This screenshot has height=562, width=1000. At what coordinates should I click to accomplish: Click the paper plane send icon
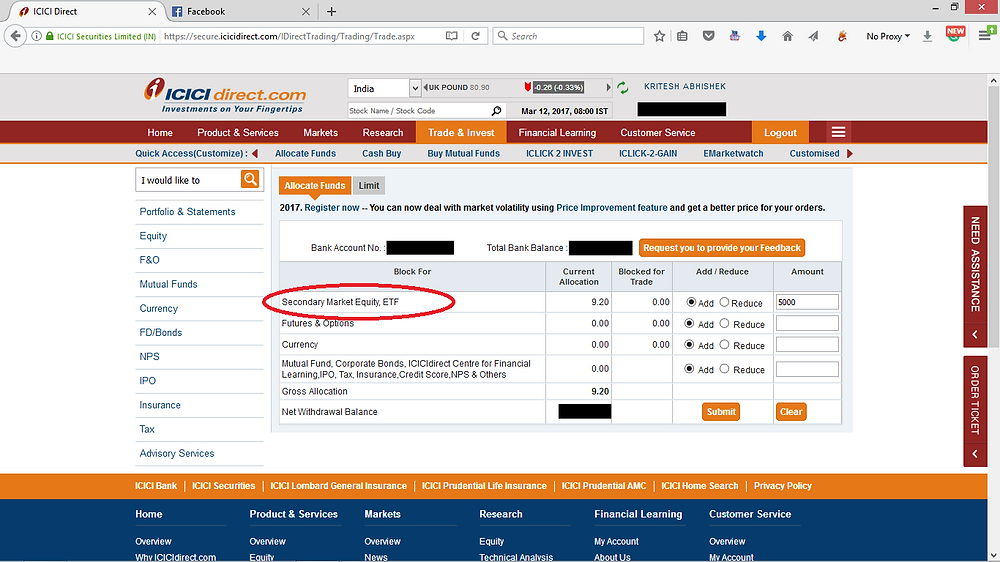coord(813,36)
